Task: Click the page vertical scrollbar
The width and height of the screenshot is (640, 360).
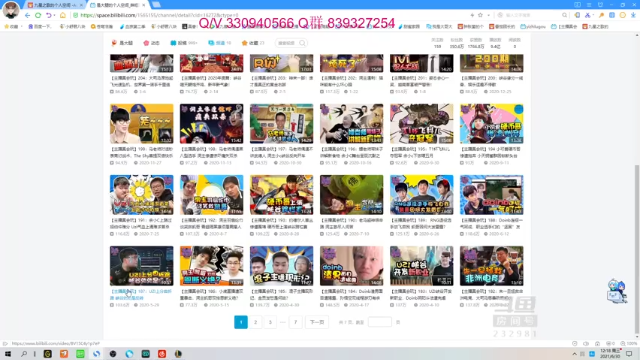Action: click(x=637, y=250)
